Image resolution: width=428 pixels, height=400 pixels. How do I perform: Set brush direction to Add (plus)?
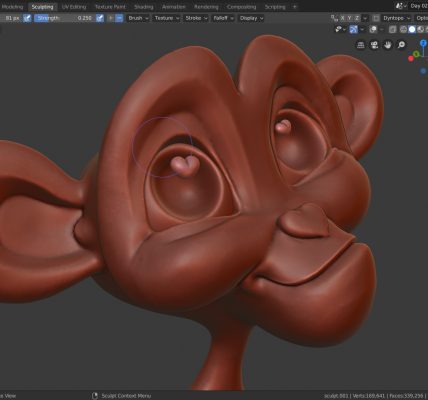(x=111, y=18)
